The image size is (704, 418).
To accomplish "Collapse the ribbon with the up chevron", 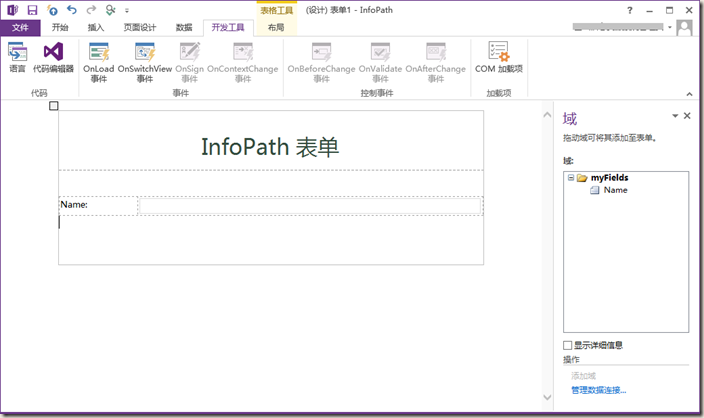I will point(689,94).
